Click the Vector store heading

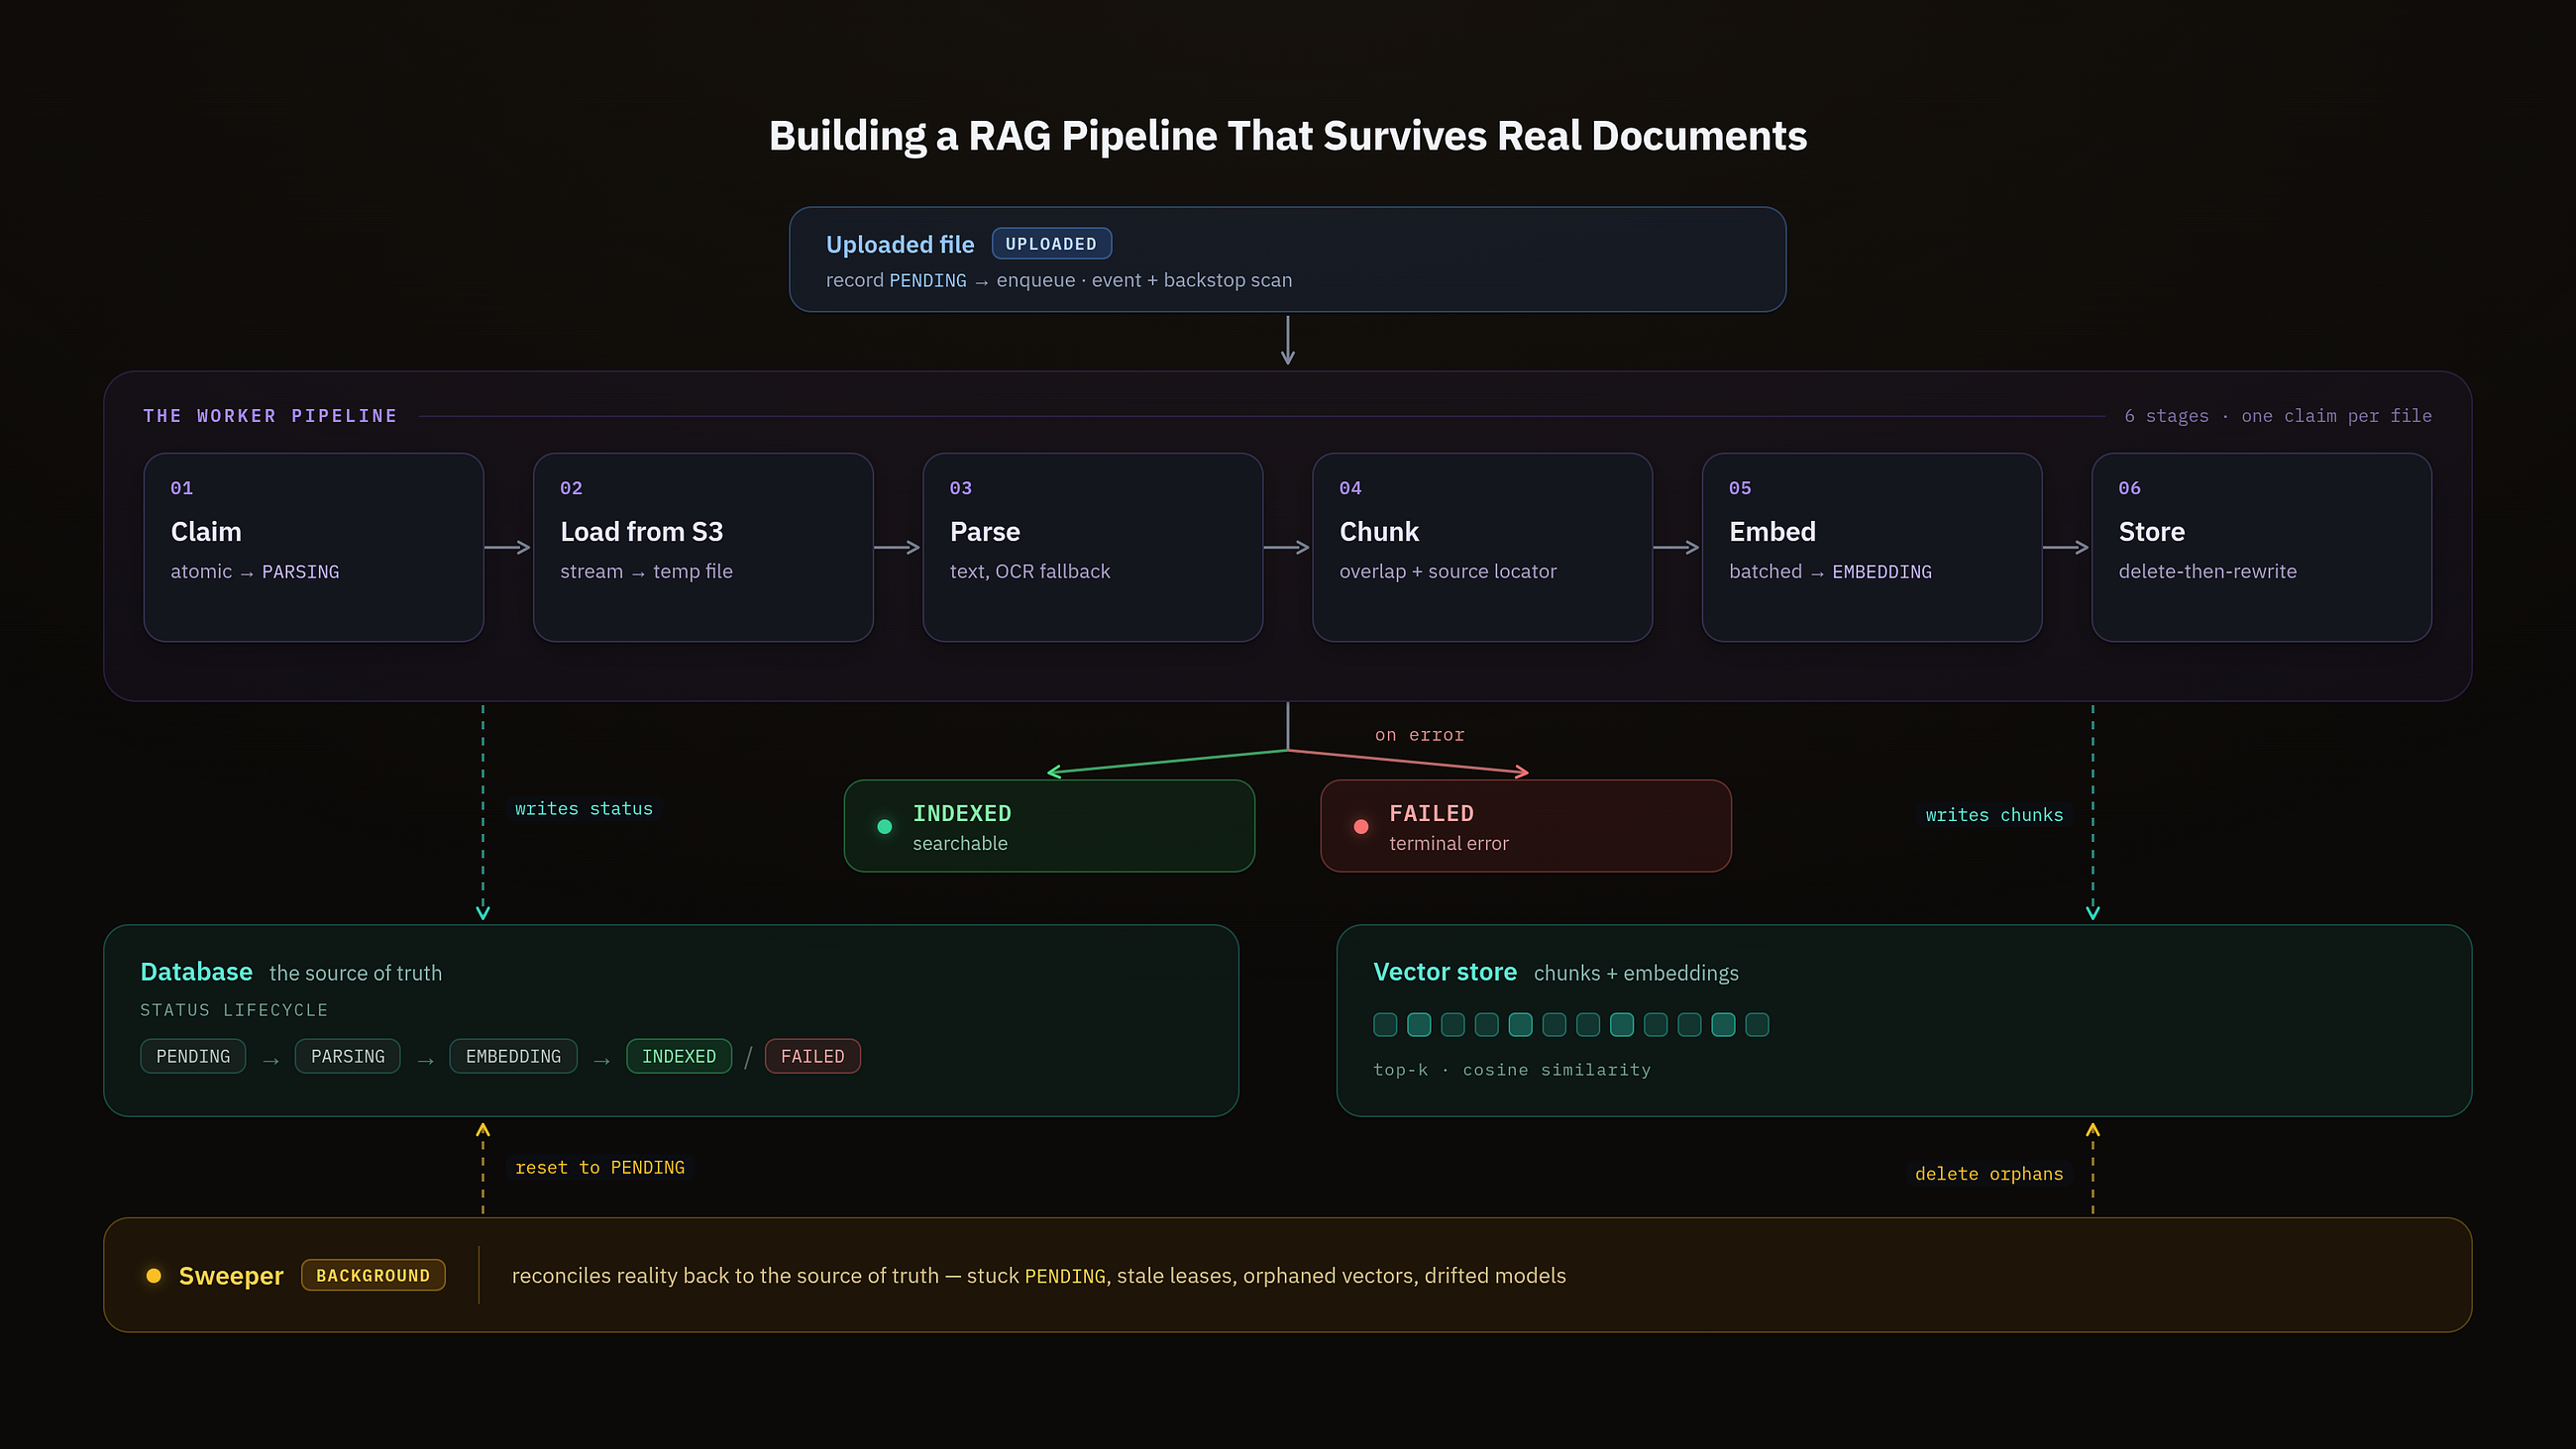pos(1445,972)
